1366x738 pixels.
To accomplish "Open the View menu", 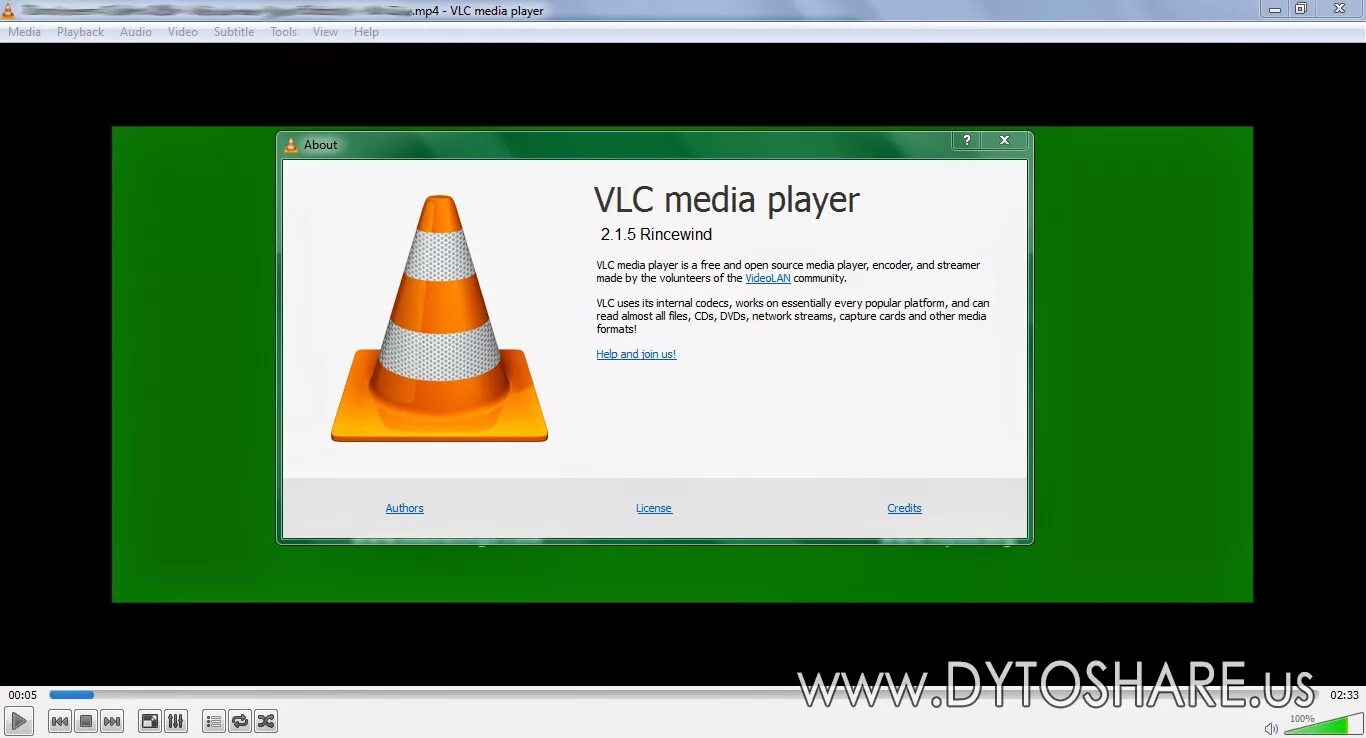I will click(326, 32).
